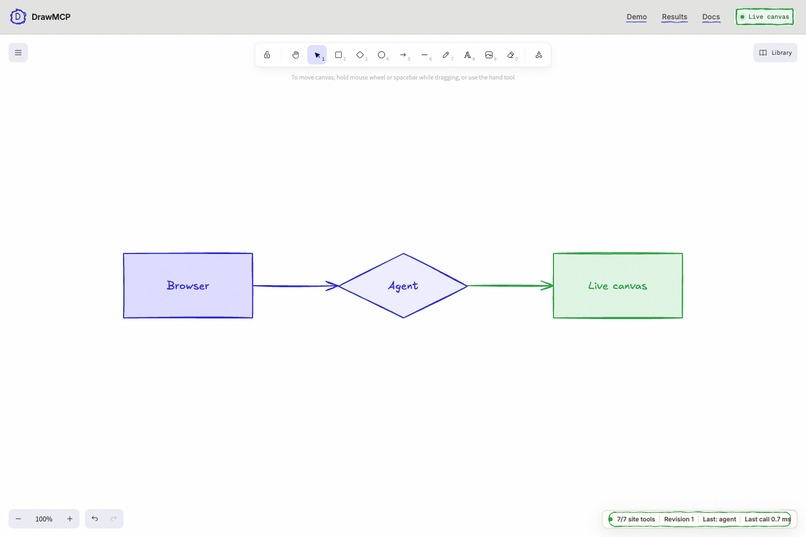
Task: Open the extra shapes tools menu
Action: (539, 55)
